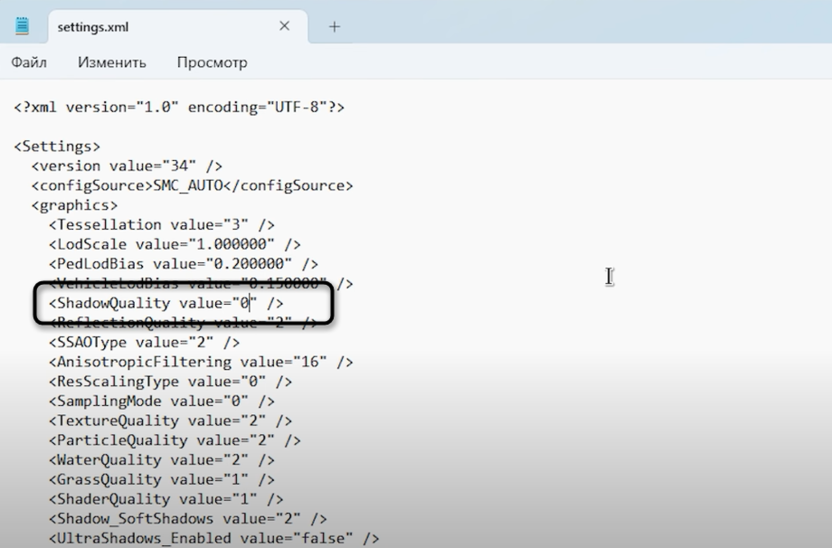This screenshot has width=832, height=548.
Task: Click the ShadowQuality value line
Action: coord(166,303)
